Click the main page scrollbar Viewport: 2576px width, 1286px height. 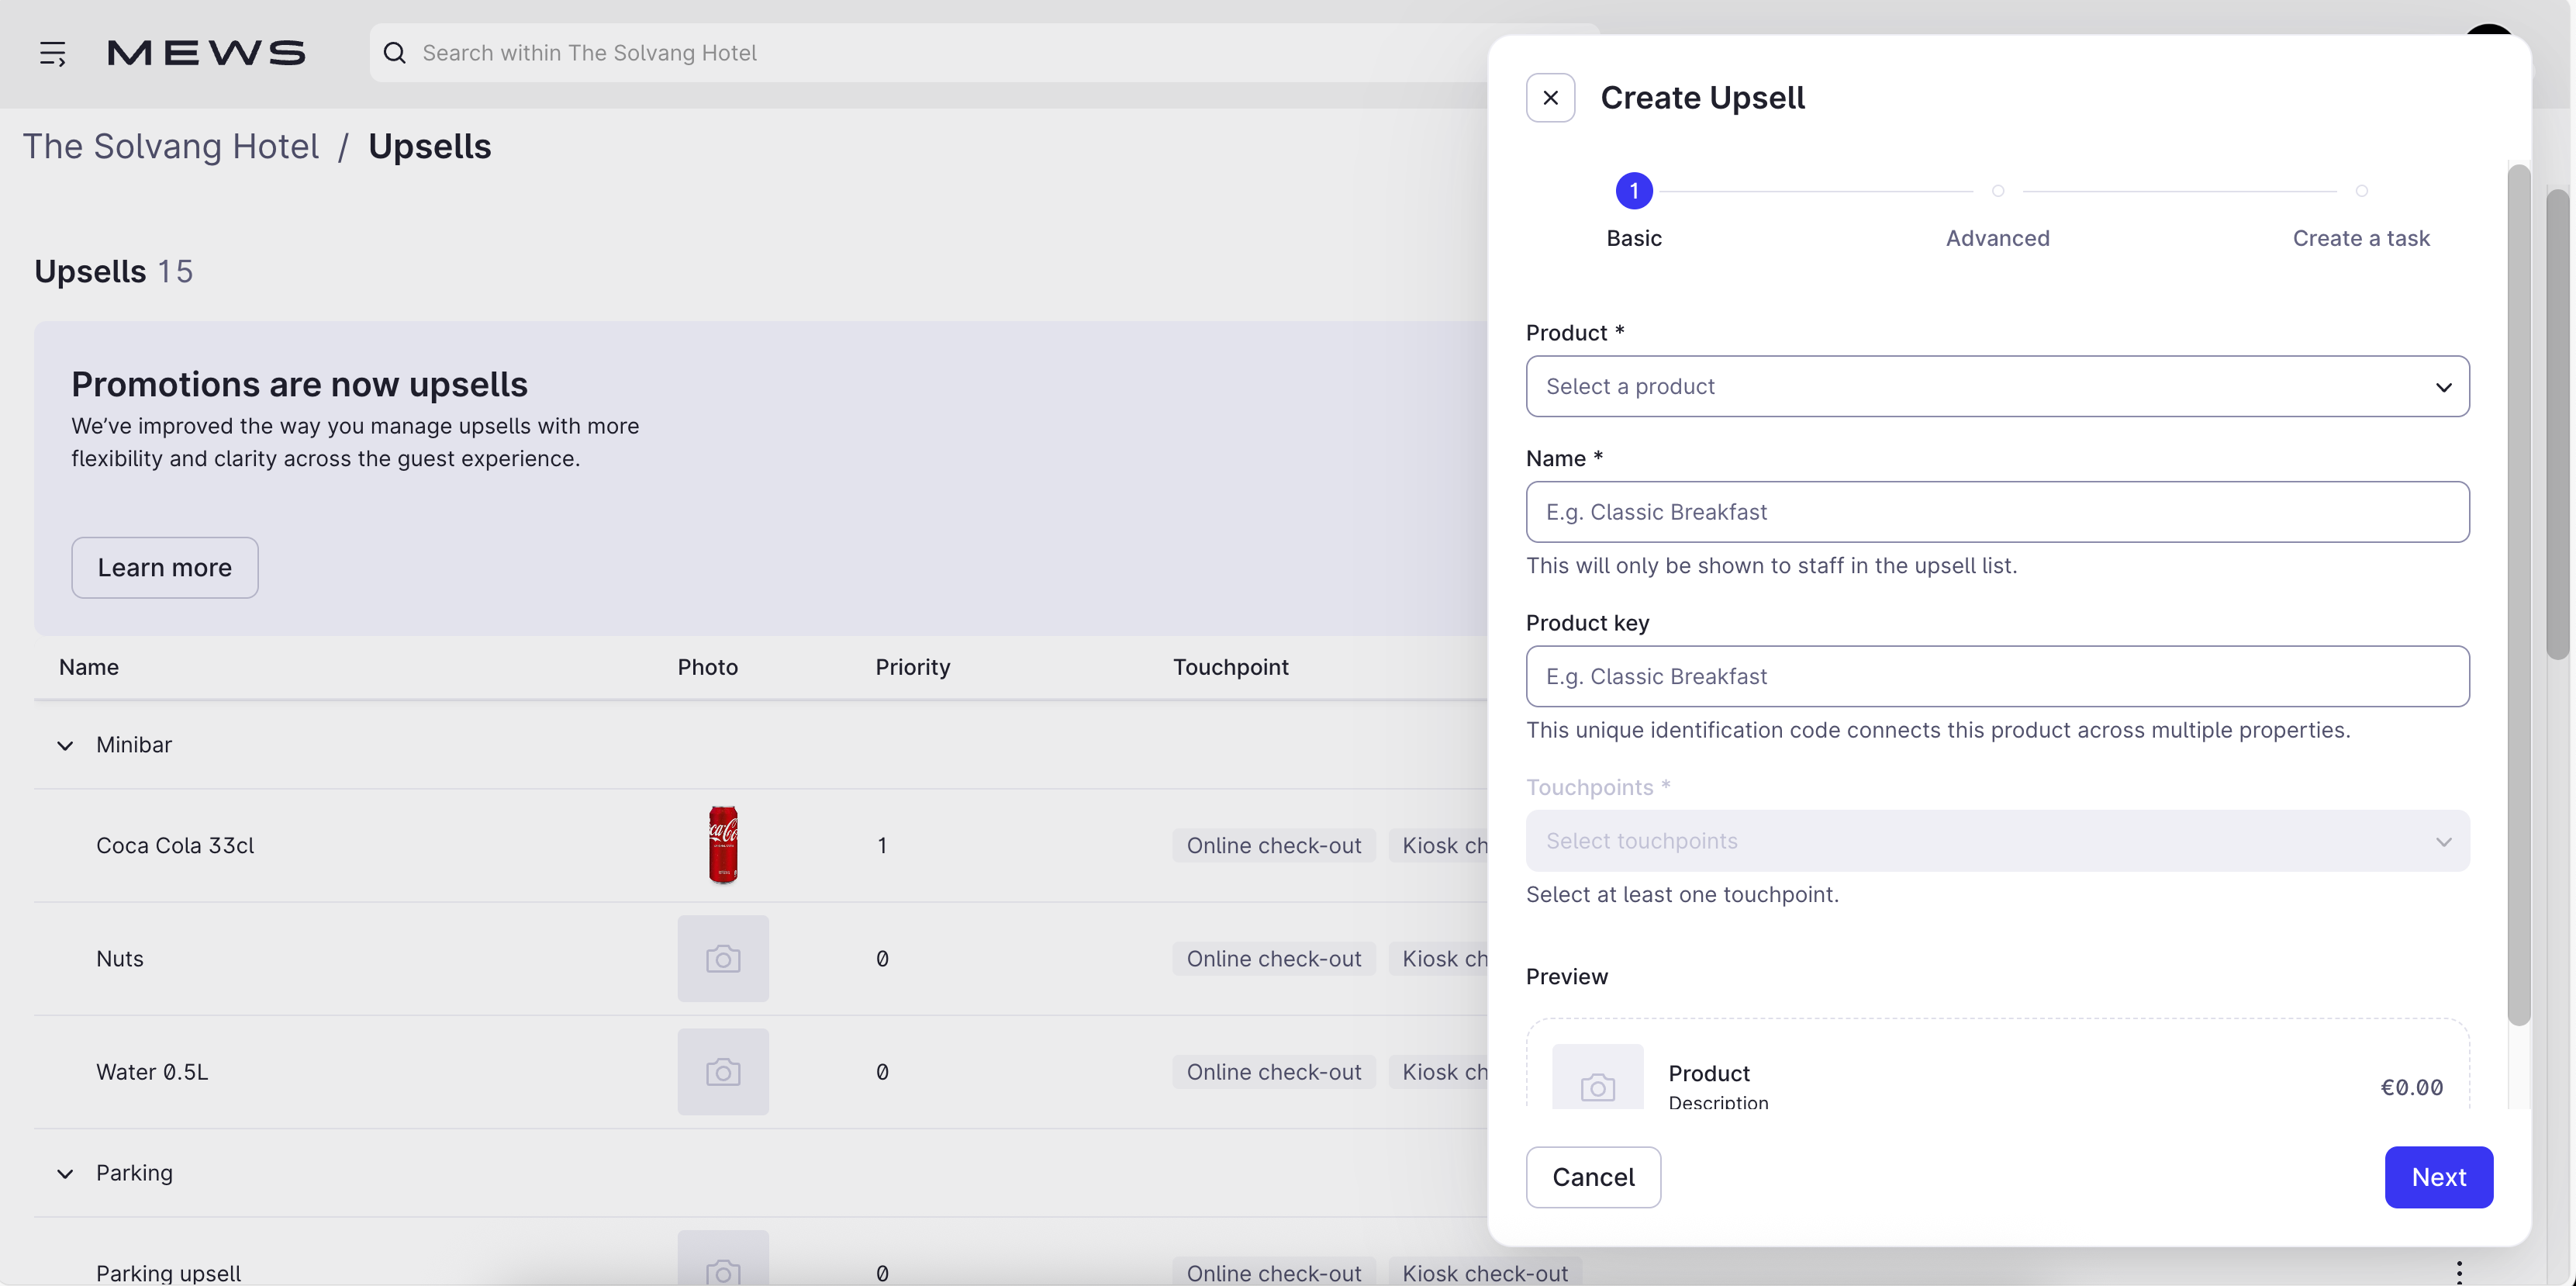[x=2557, y=425]
